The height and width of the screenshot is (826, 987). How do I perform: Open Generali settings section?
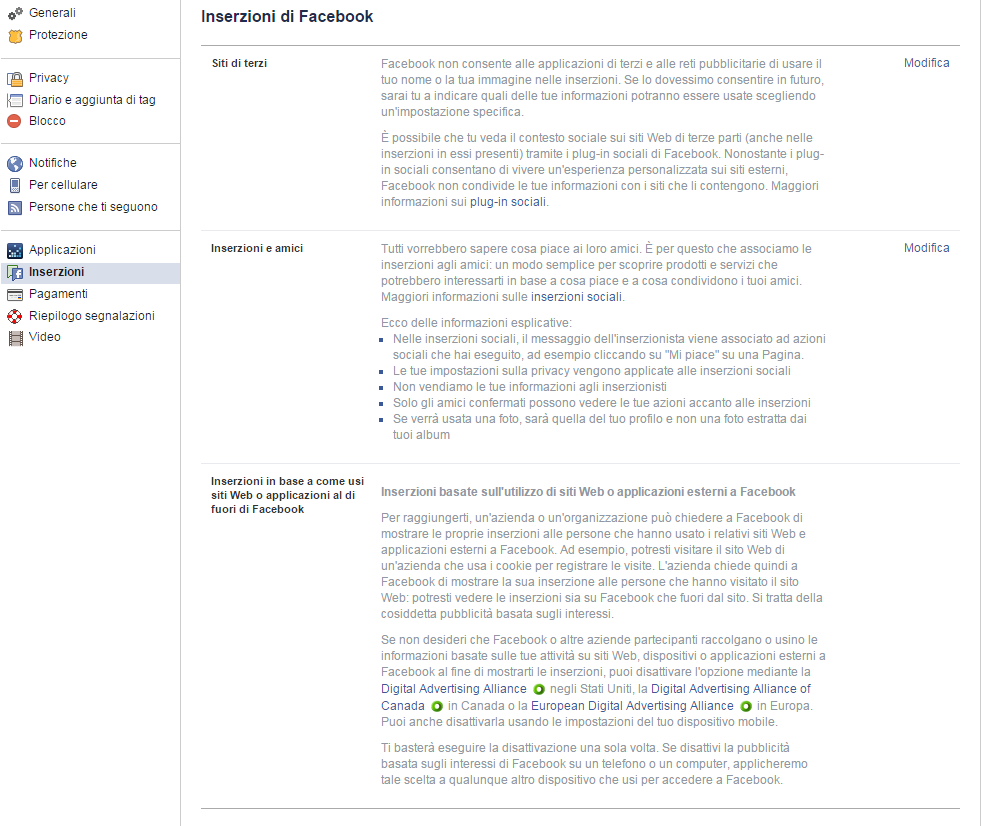tap(52, 13)
